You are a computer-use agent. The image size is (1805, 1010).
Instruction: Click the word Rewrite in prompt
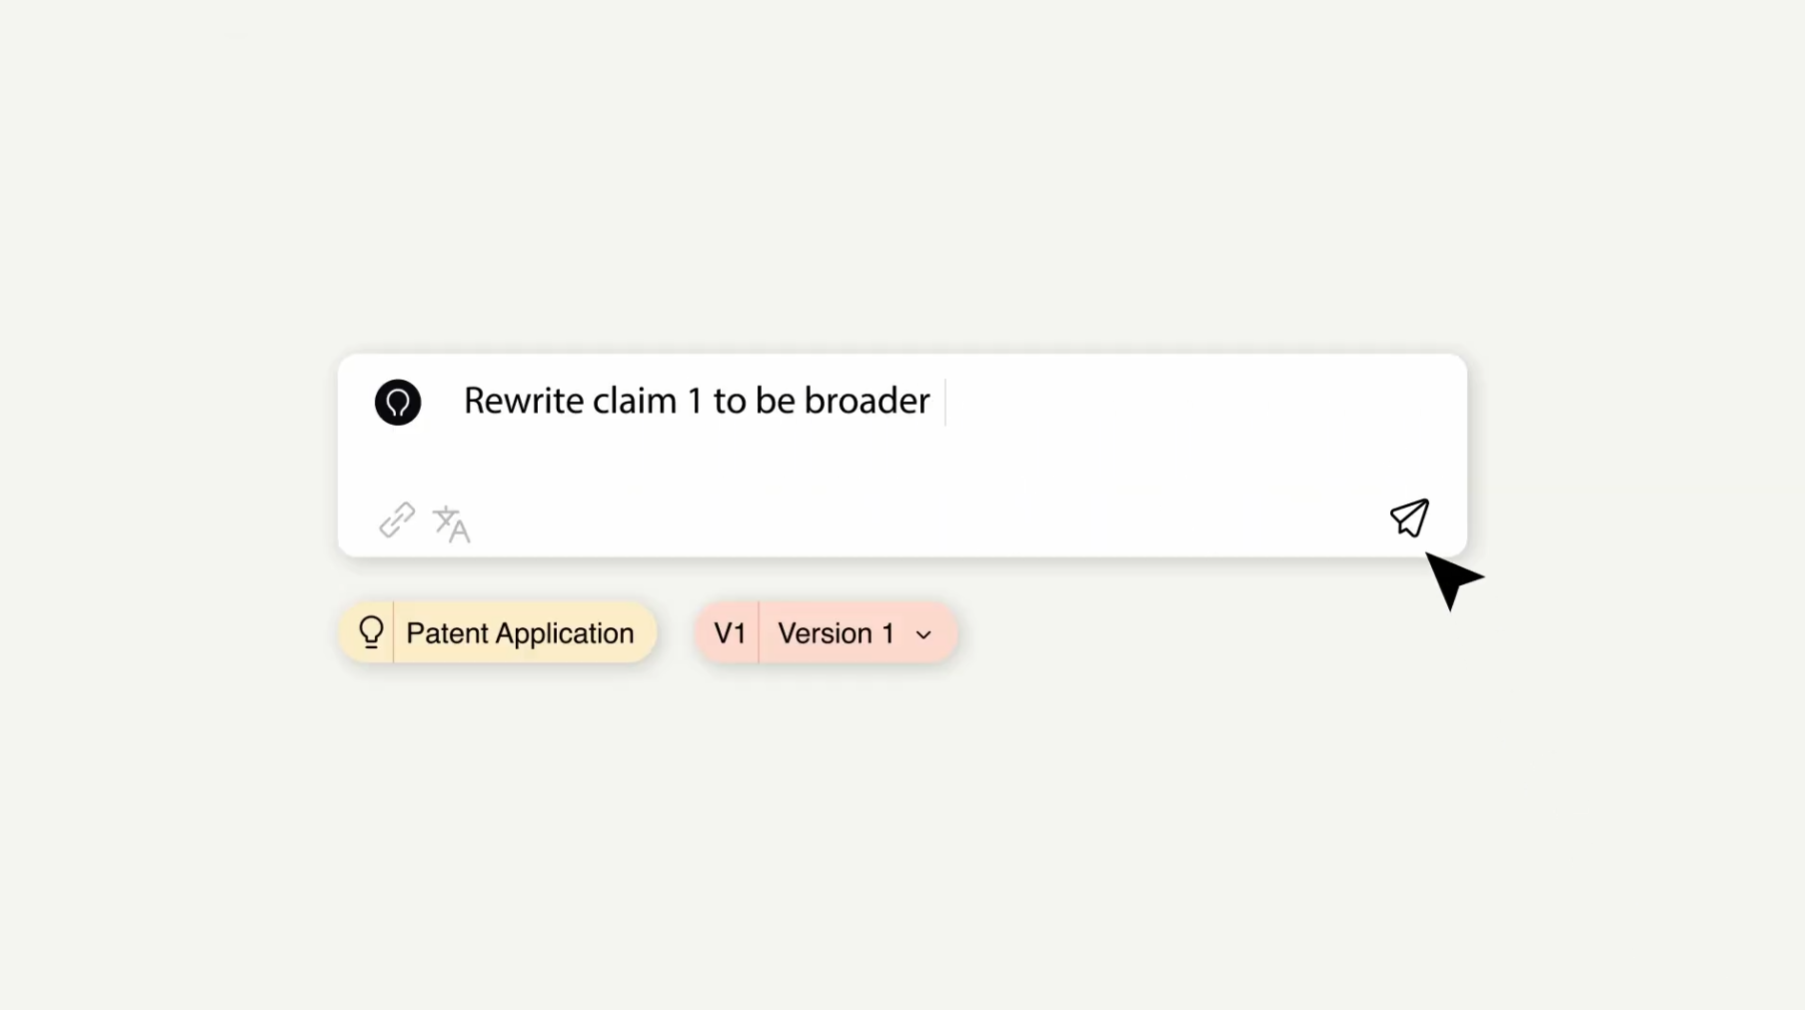coord(523,402)
